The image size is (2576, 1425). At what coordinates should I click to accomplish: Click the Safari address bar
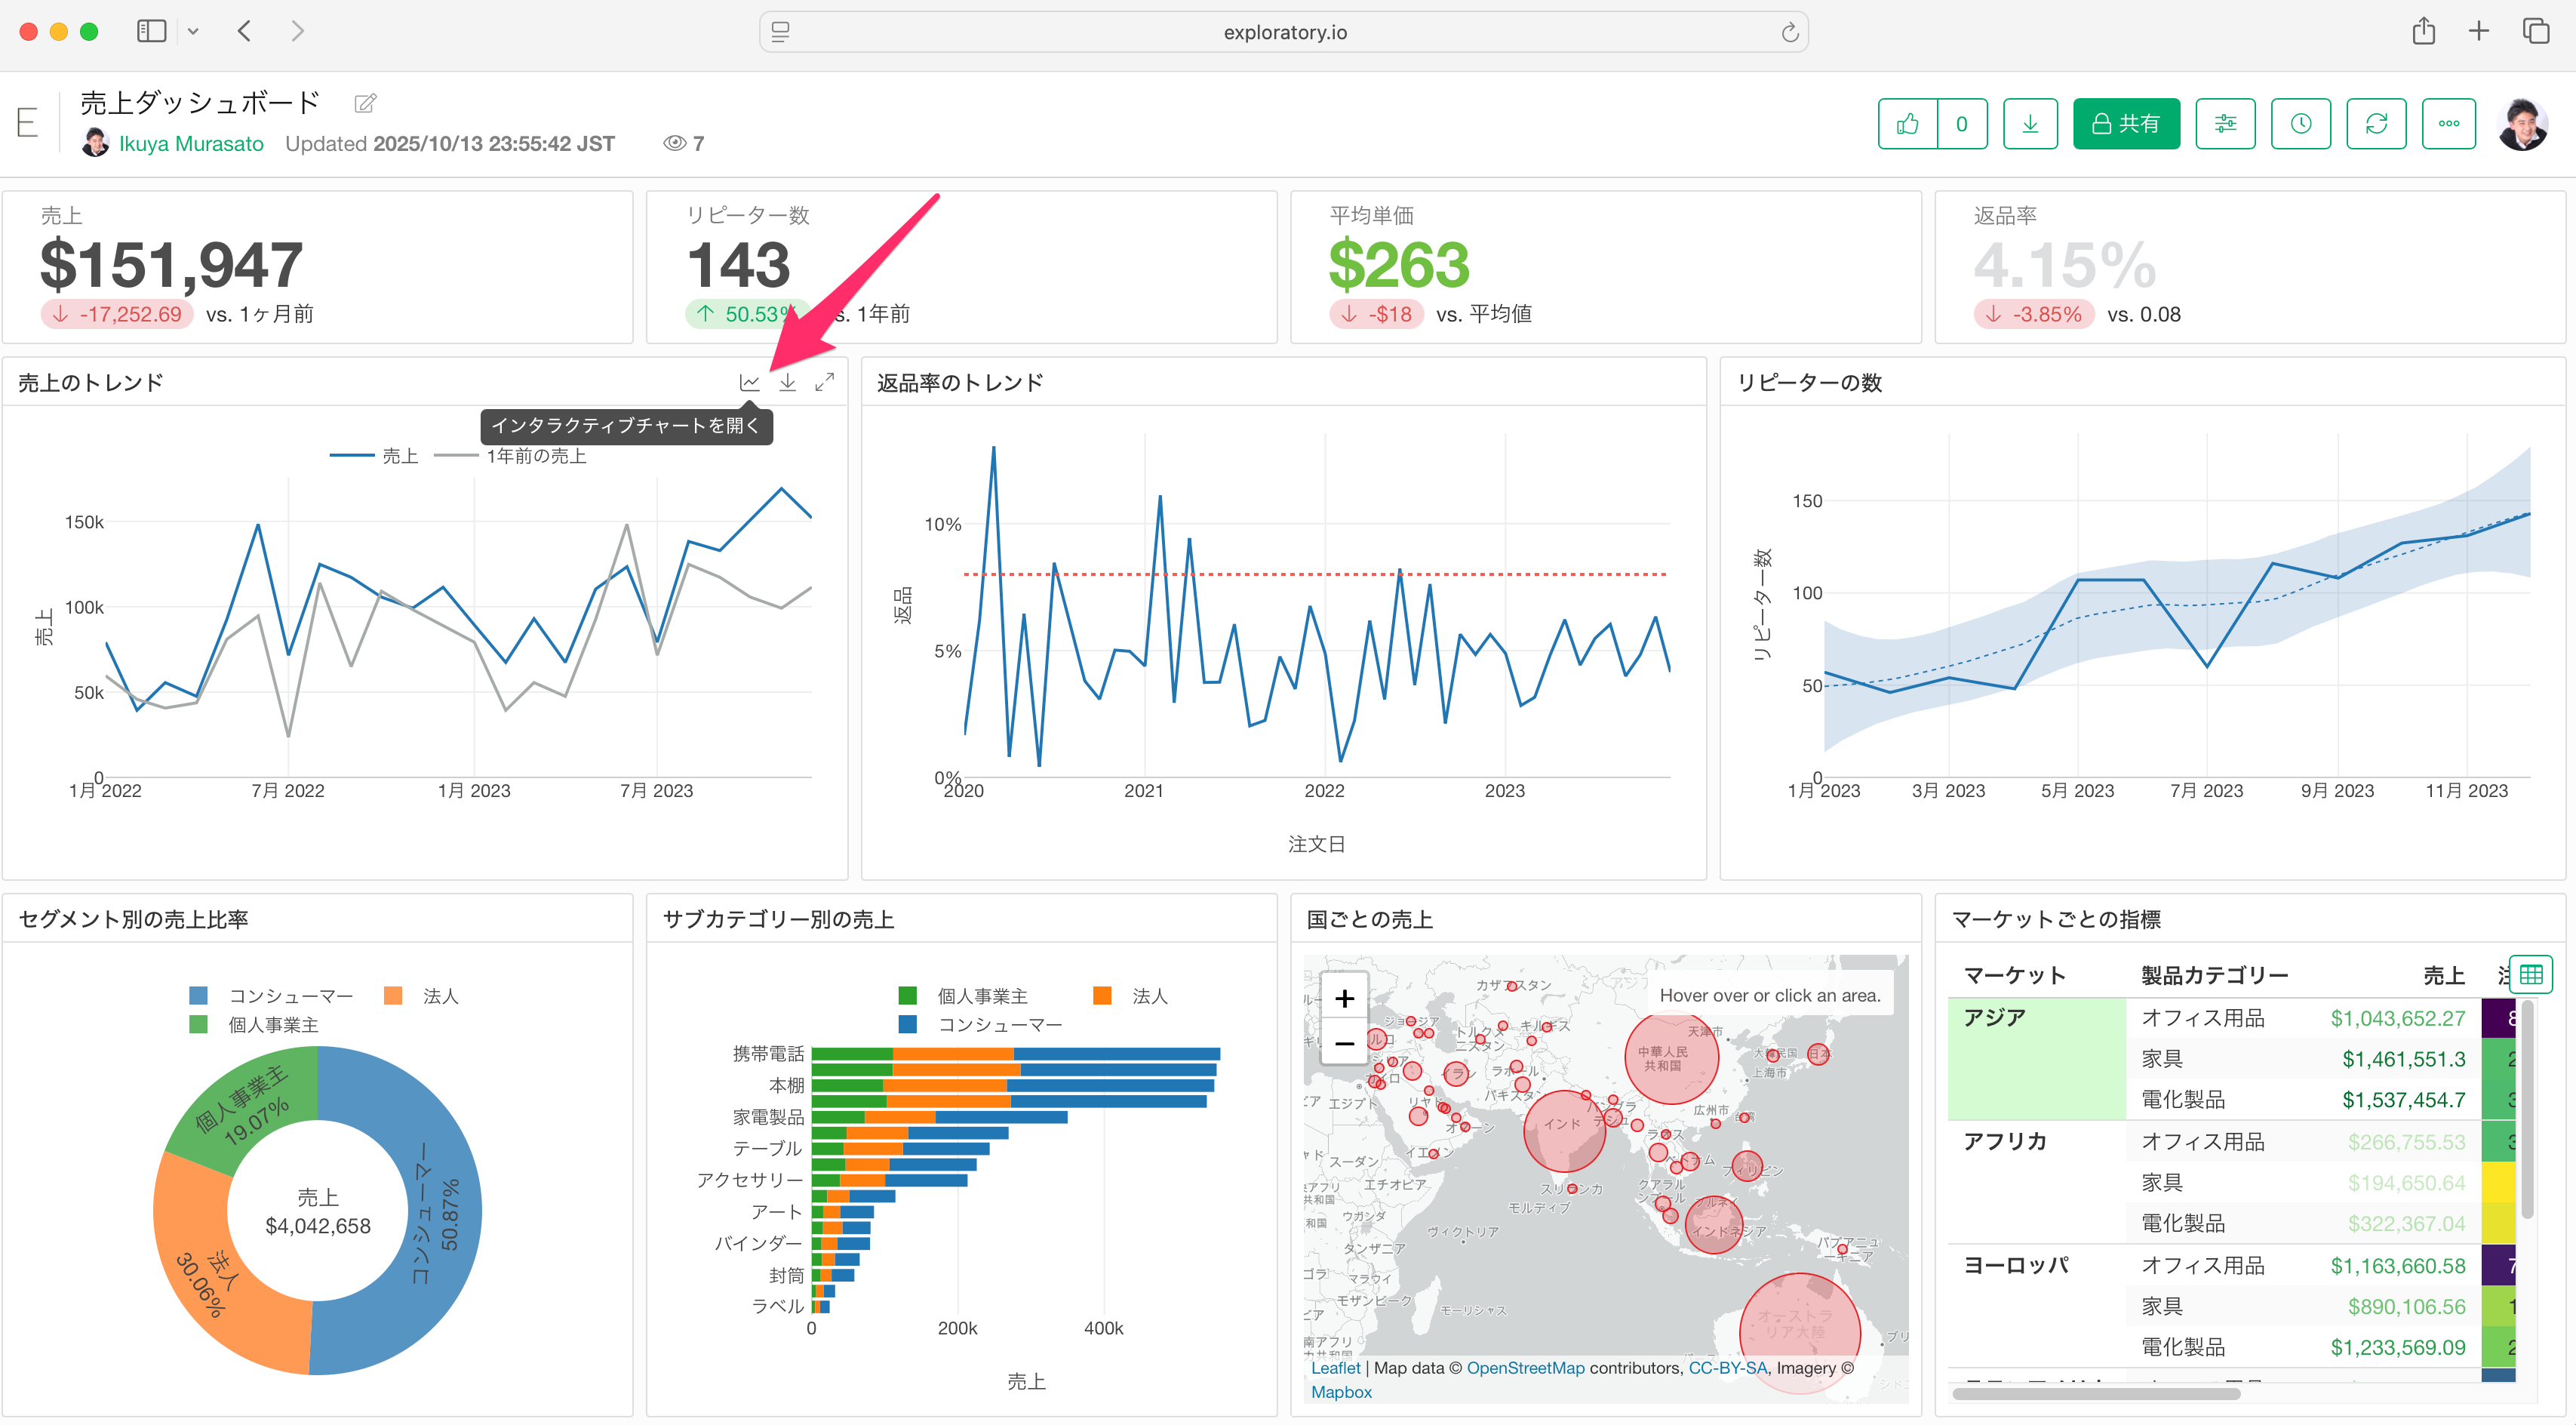pos(1284,32)
